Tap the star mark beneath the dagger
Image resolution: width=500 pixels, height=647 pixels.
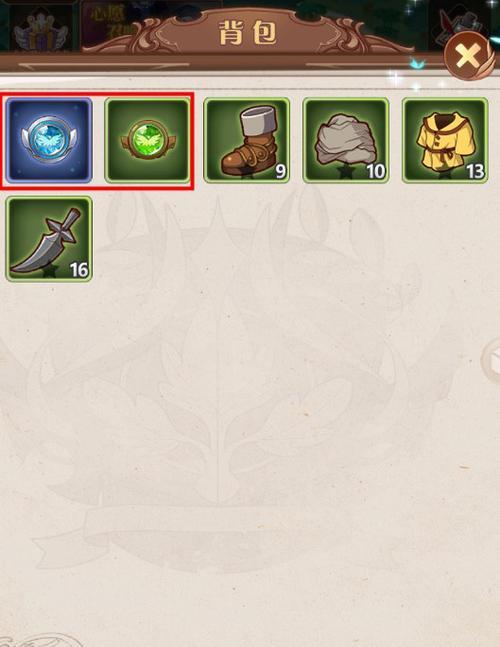pos(50,273)
